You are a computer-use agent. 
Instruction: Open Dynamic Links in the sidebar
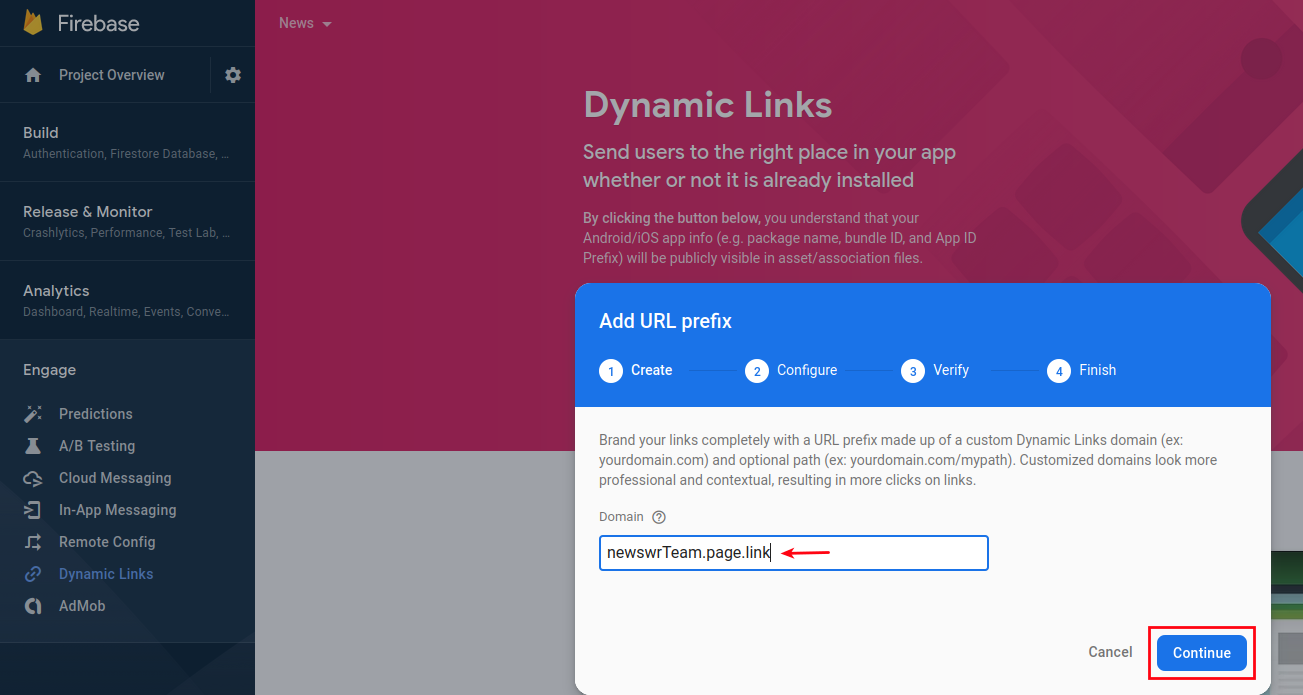(105, 574)
